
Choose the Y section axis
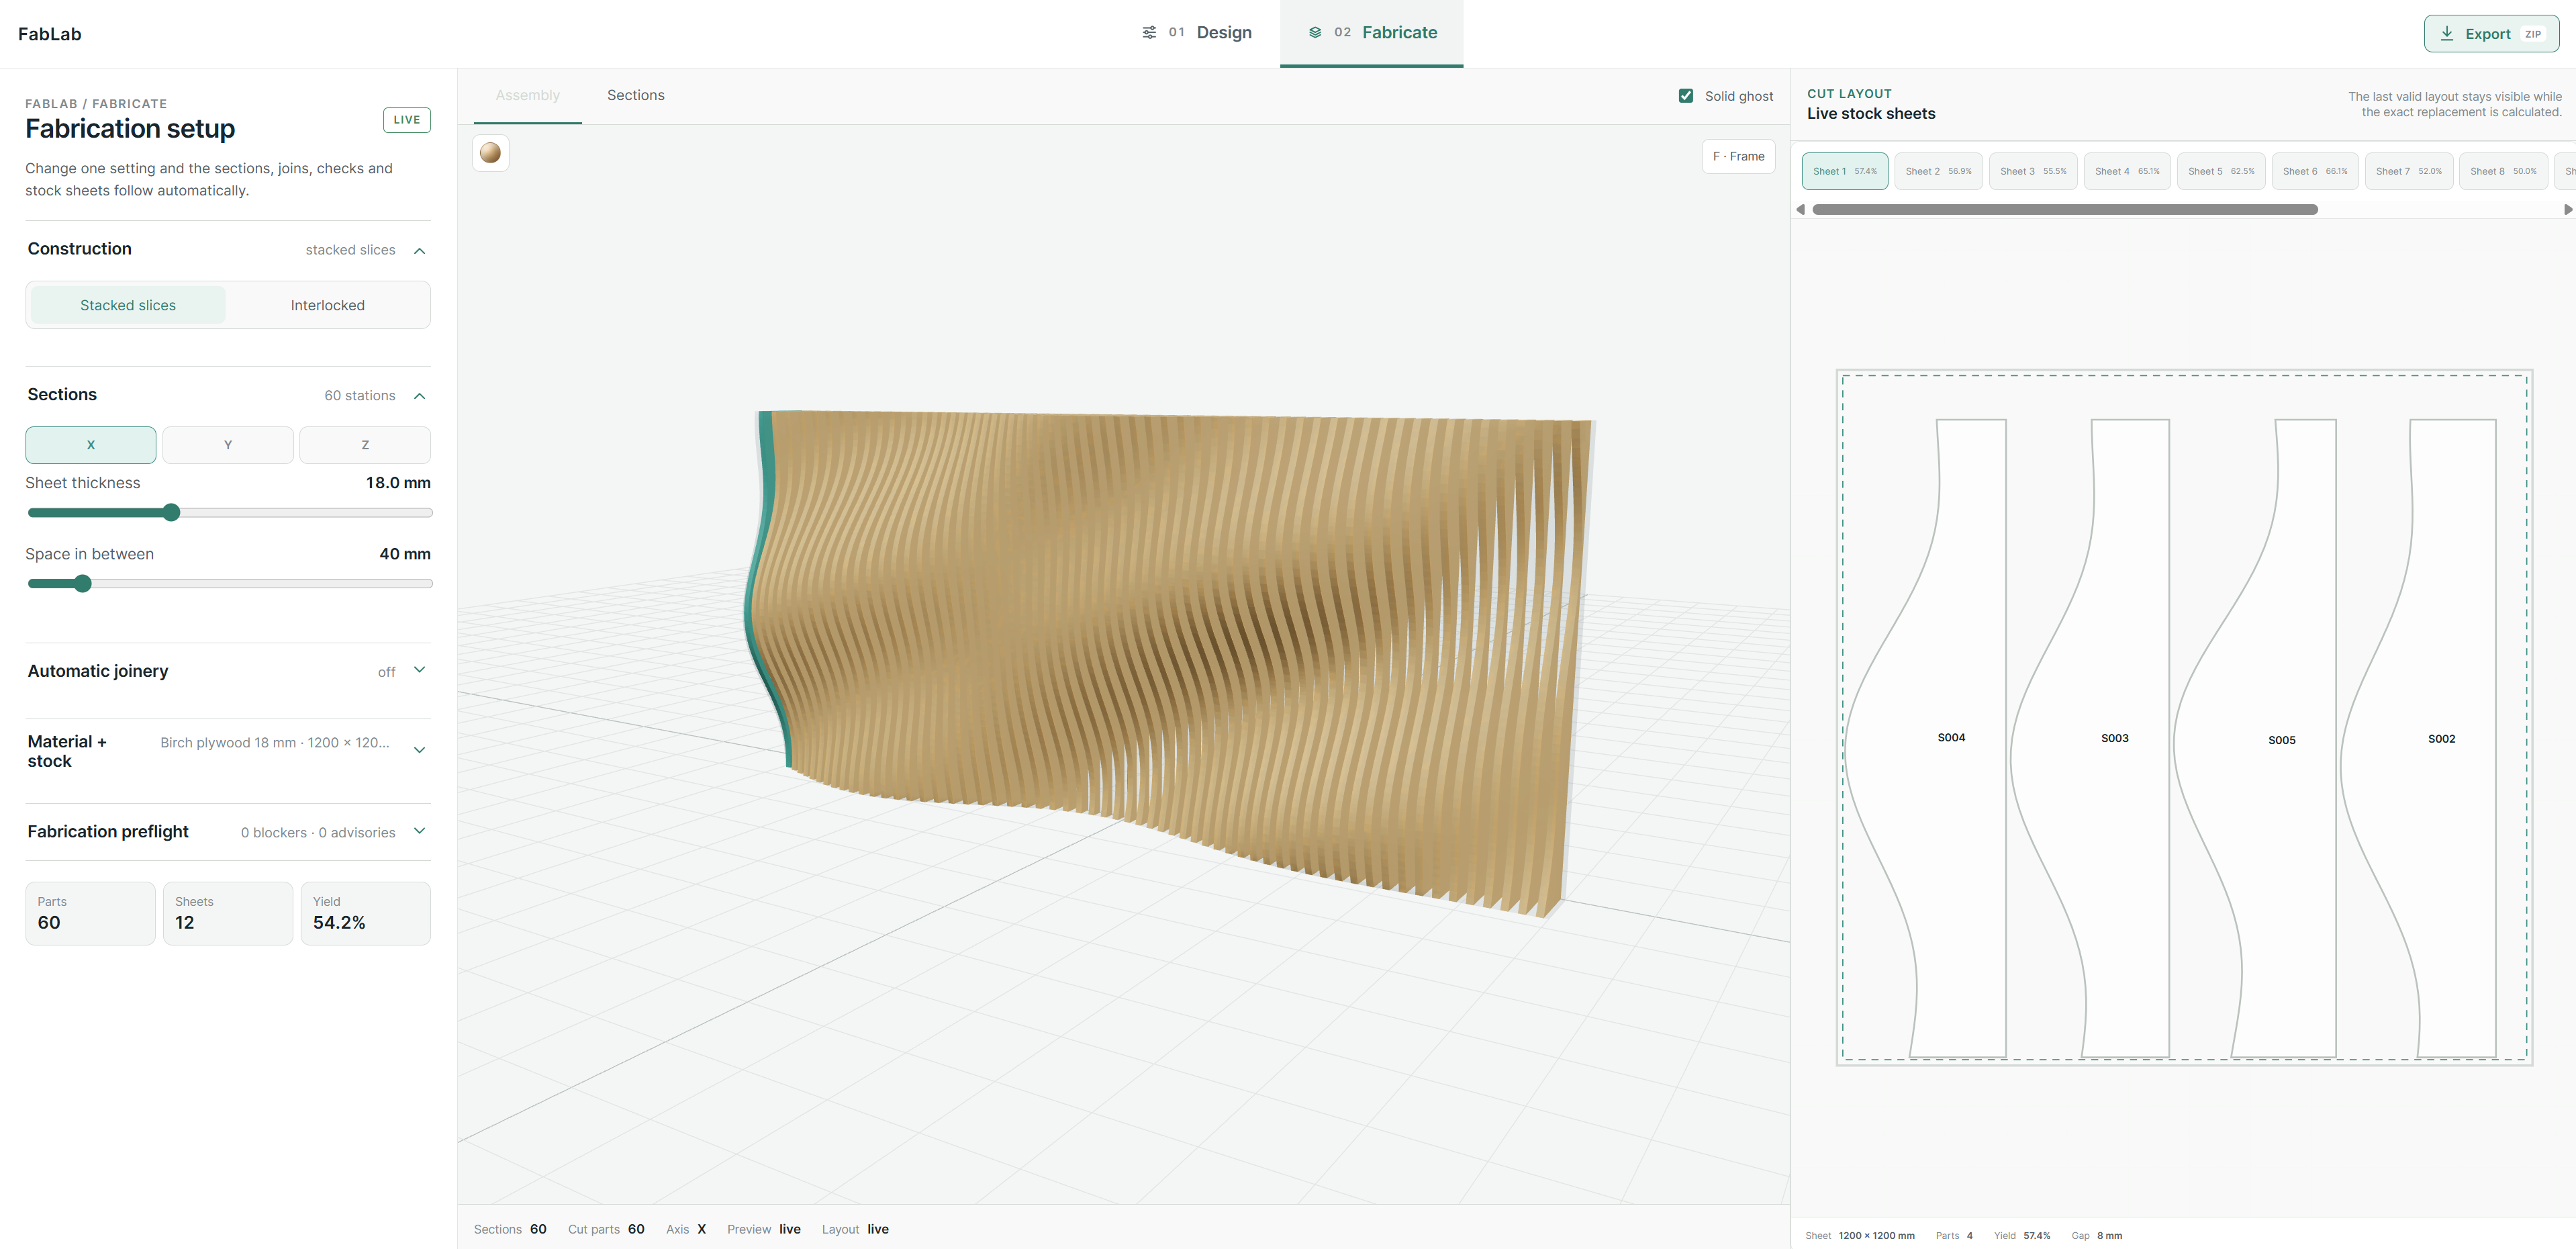(228, 445)
